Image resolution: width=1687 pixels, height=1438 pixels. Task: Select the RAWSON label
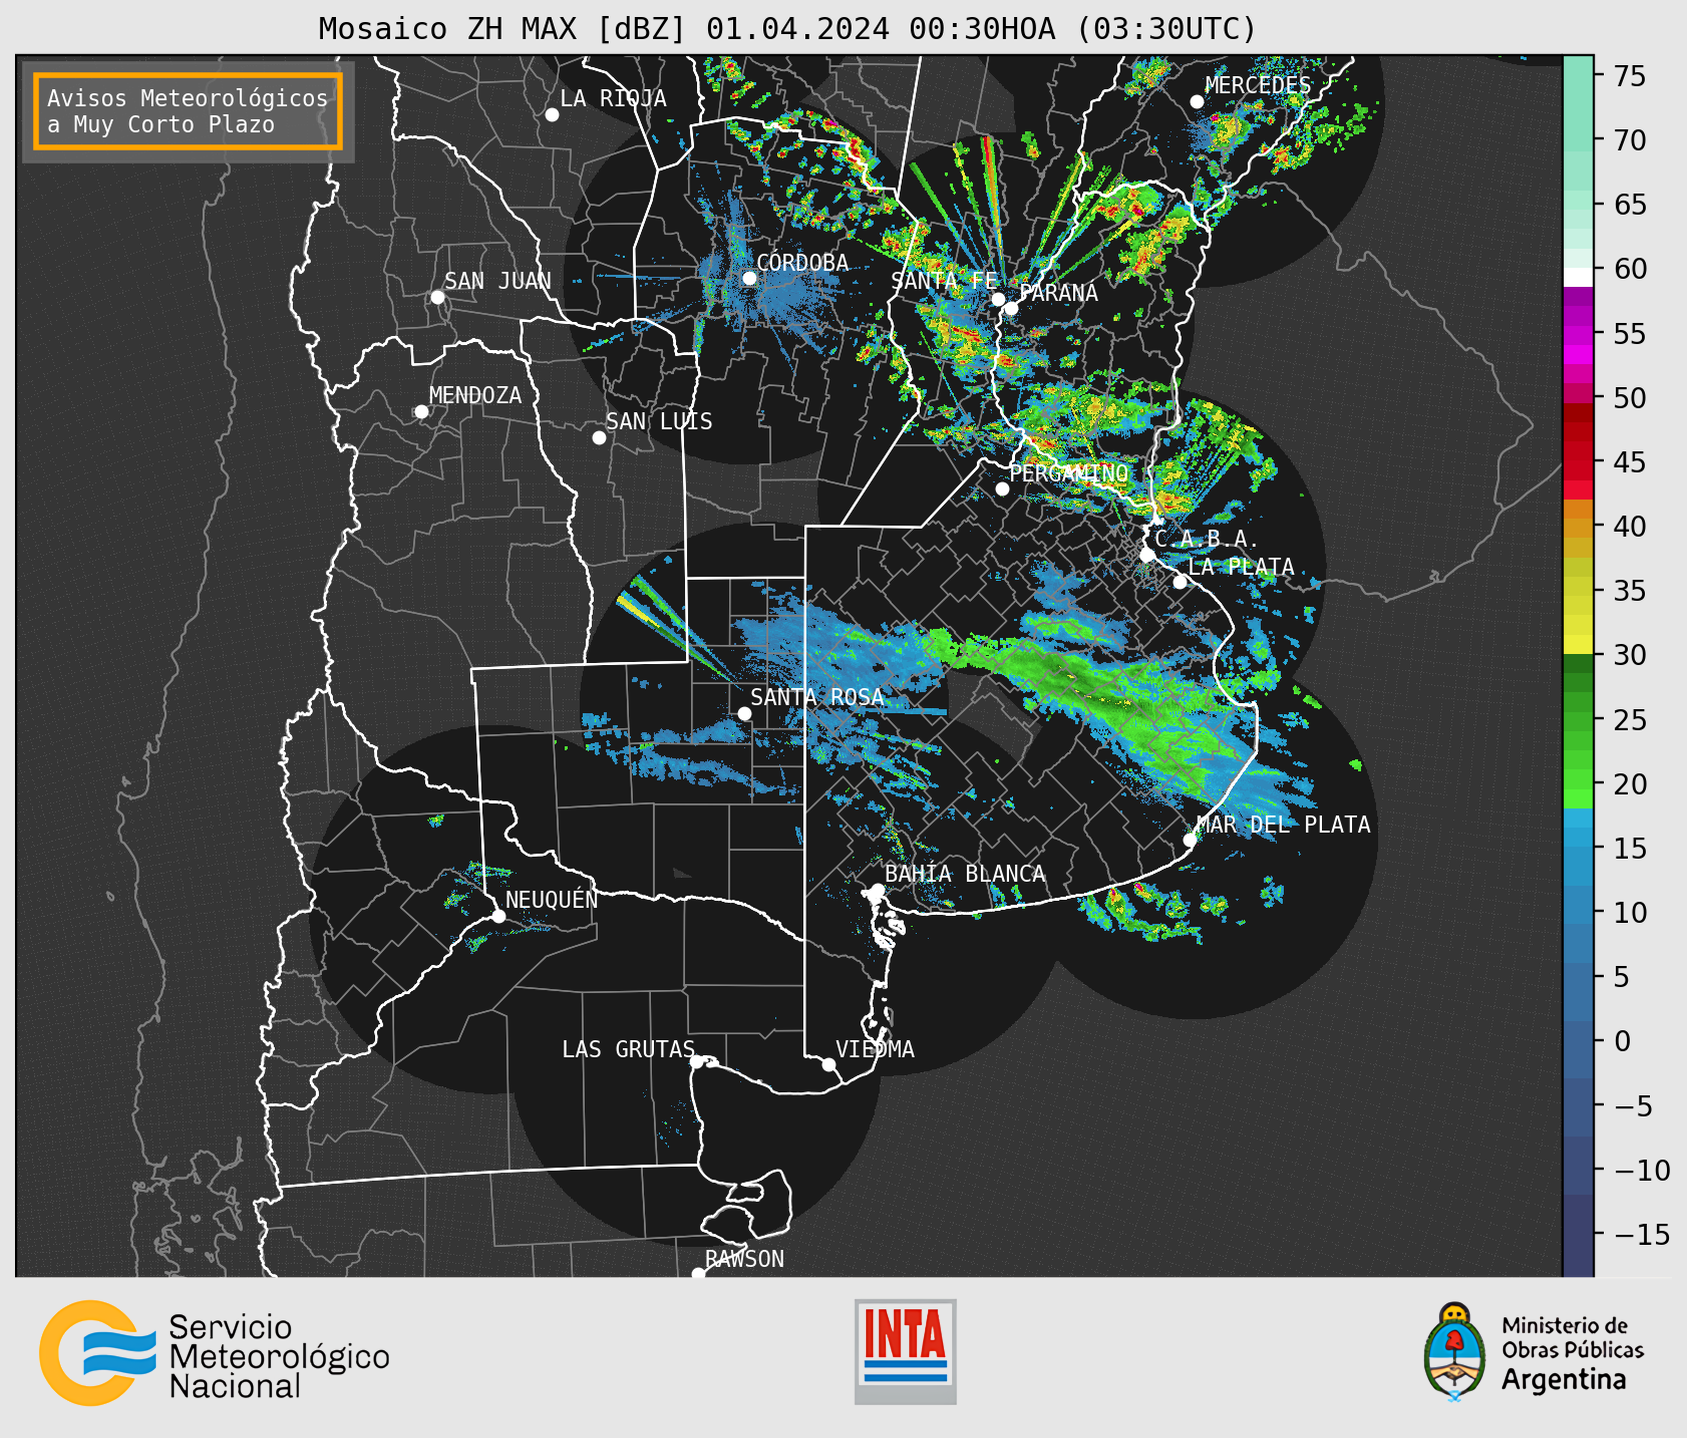[x=745, y=1259]
